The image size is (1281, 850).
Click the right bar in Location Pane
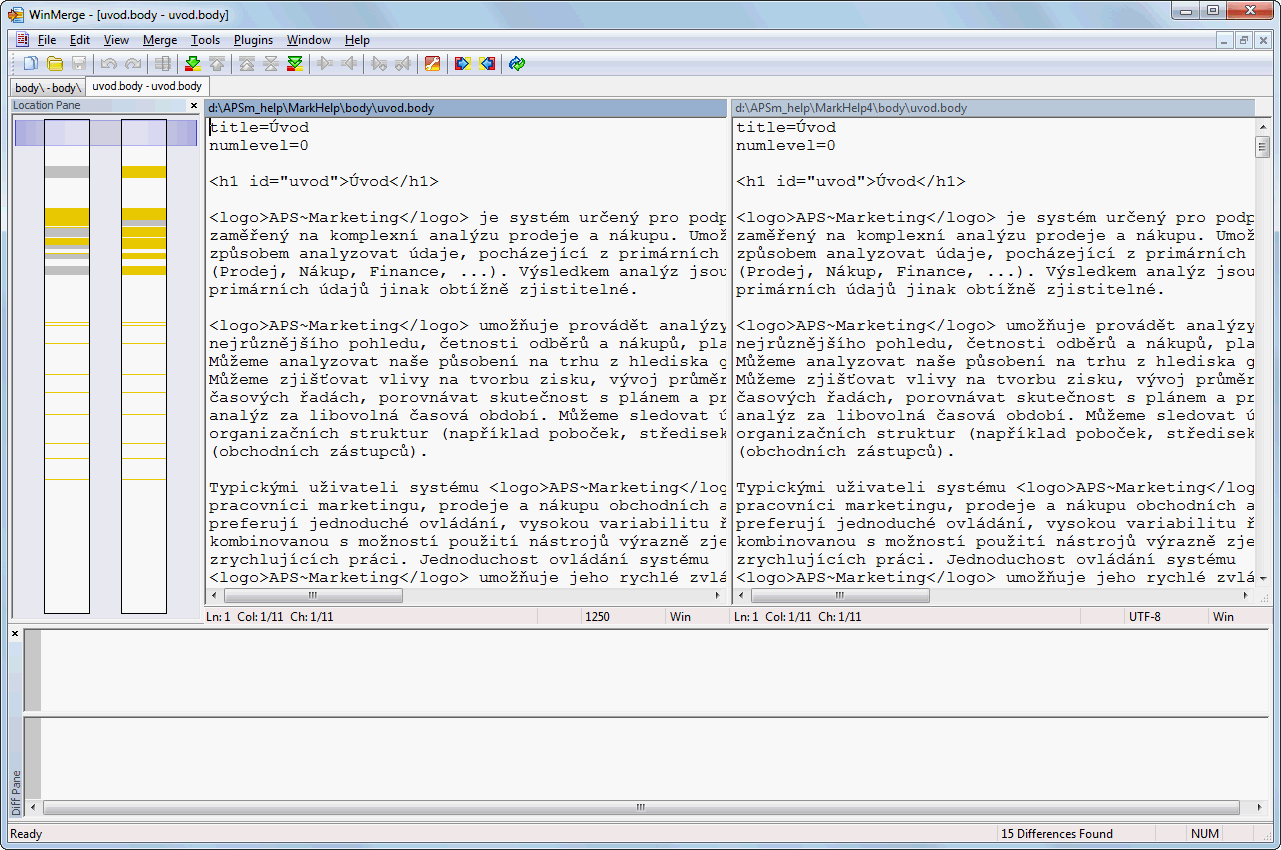point(143,366)
